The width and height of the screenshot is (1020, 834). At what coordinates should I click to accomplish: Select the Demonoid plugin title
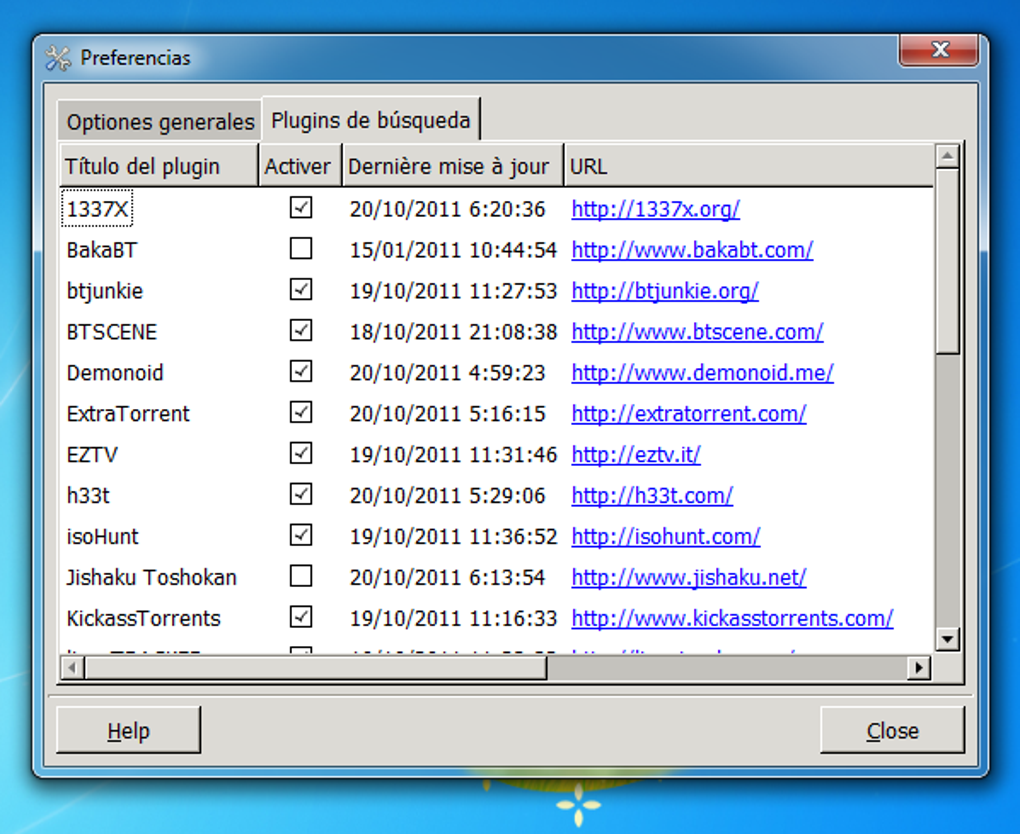115,373
